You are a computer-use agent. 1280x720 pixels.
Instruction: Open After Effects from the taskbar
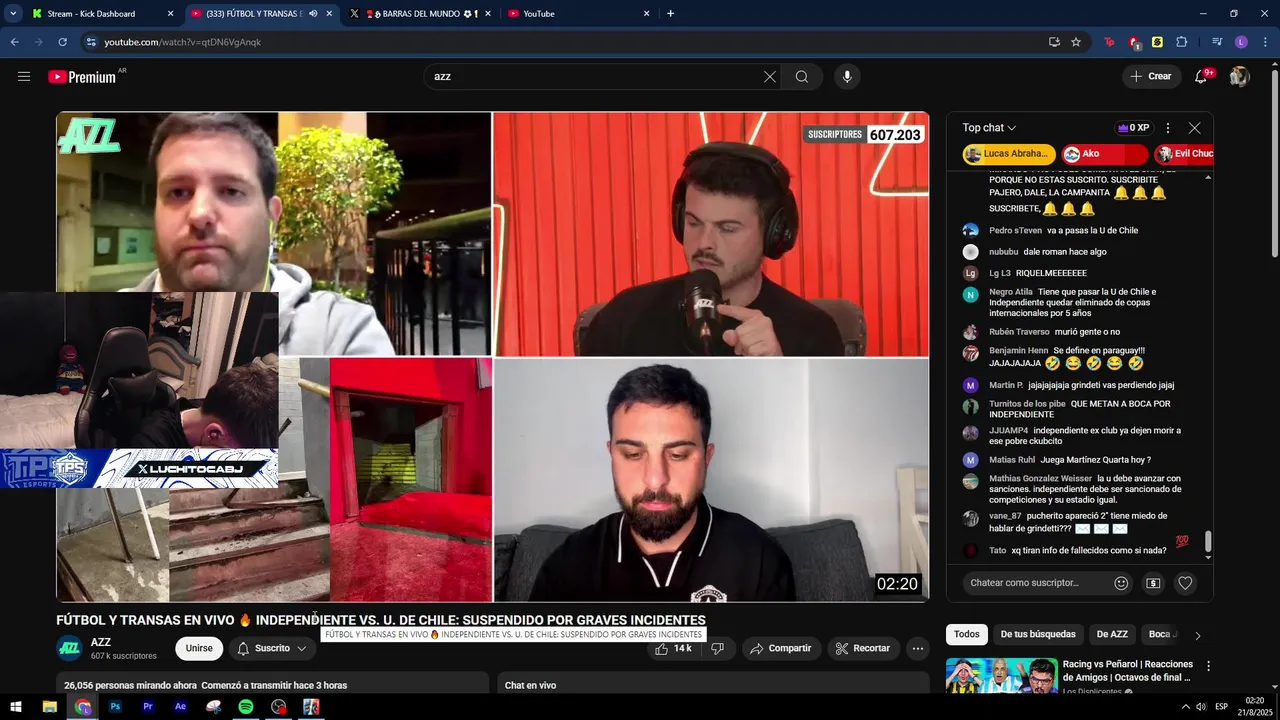click(180, 707)
